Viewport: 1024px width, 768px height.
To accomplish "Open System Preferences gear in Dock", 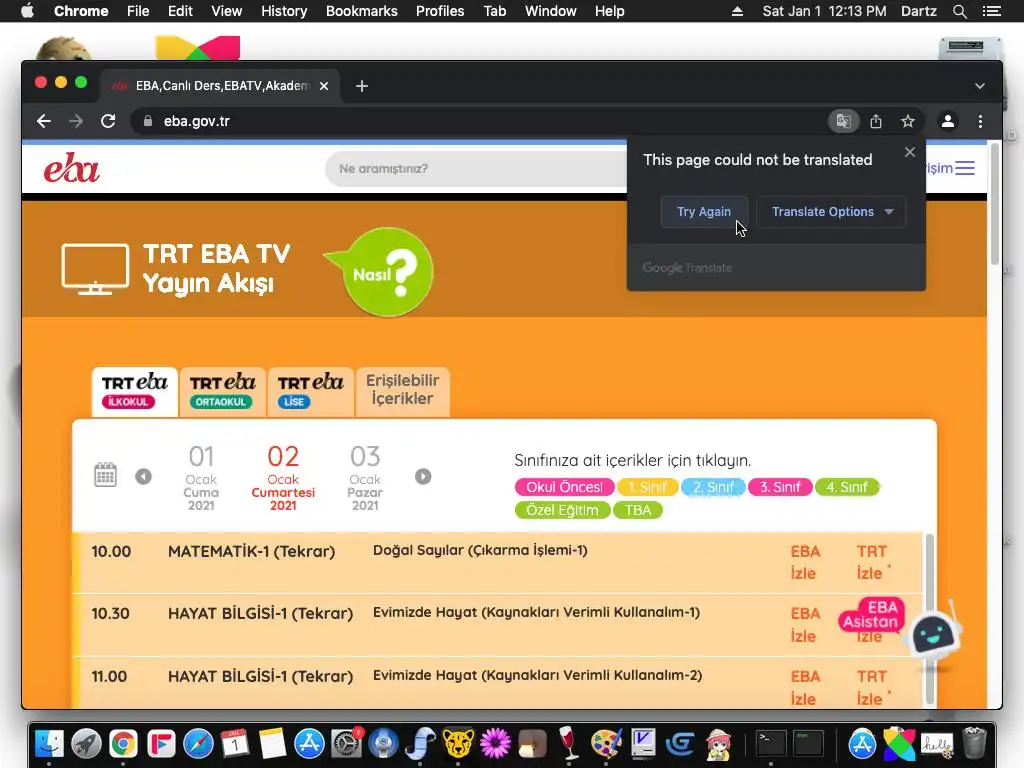I will (x=347, y=743).
